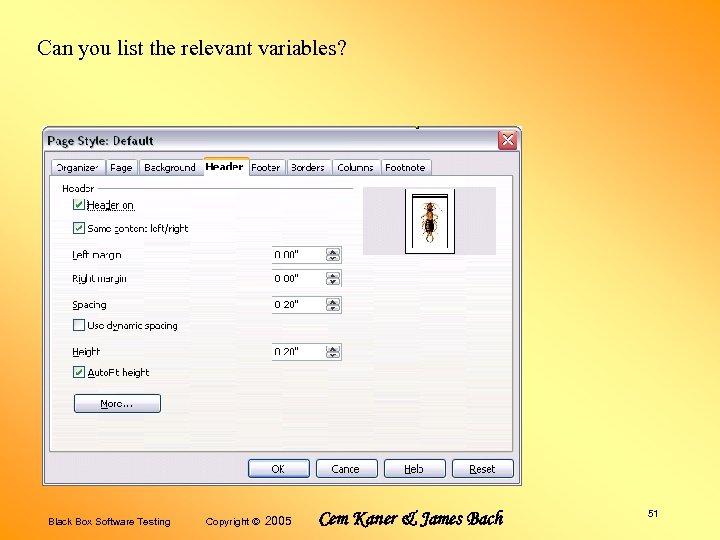This screenshot has width=720, height=540.
Task: Select the Background tab
Action: 170,168
